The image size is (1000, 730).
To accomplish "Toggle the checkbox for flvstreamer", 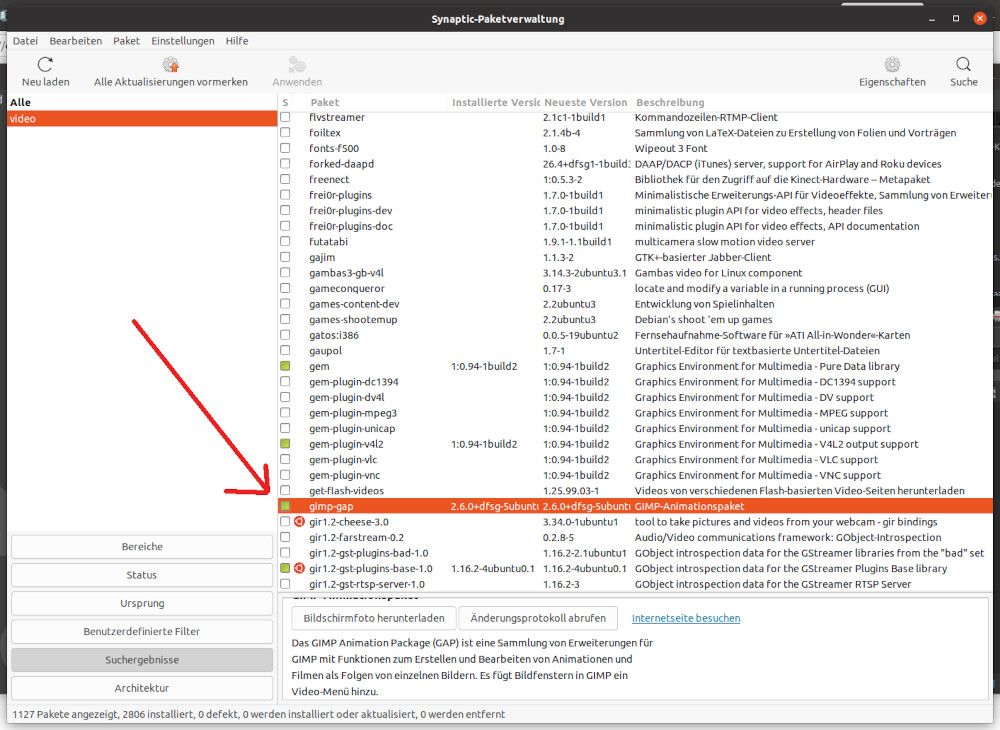I will point(285,117).
